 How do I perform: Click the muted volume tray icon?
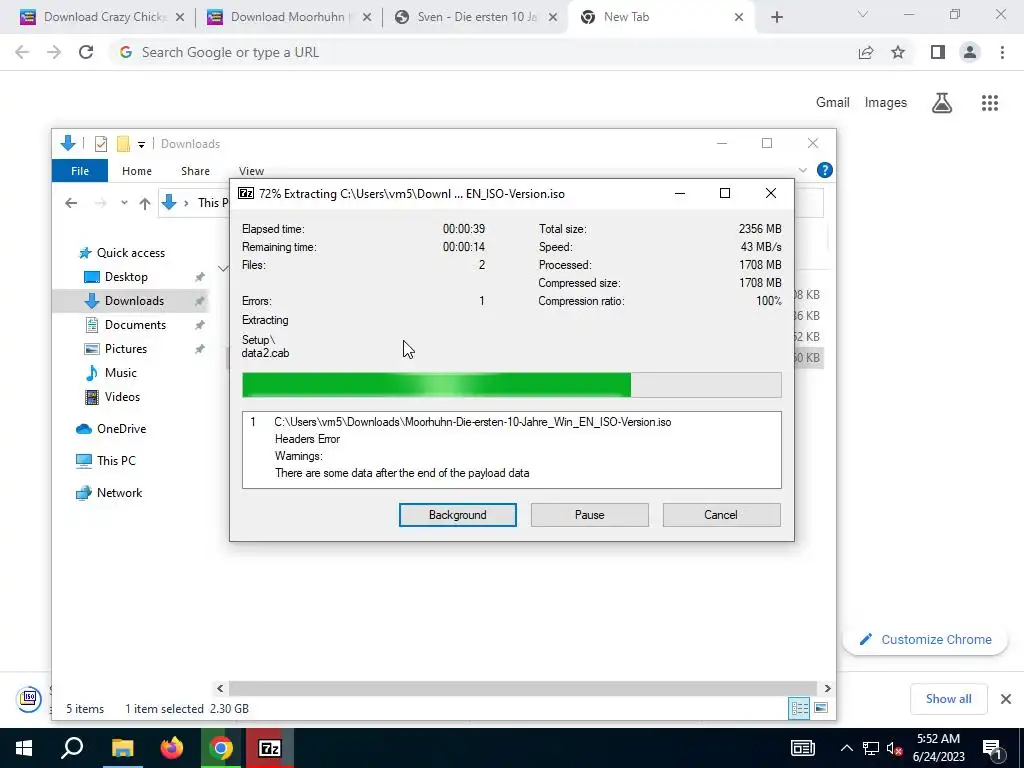point(895,748)
